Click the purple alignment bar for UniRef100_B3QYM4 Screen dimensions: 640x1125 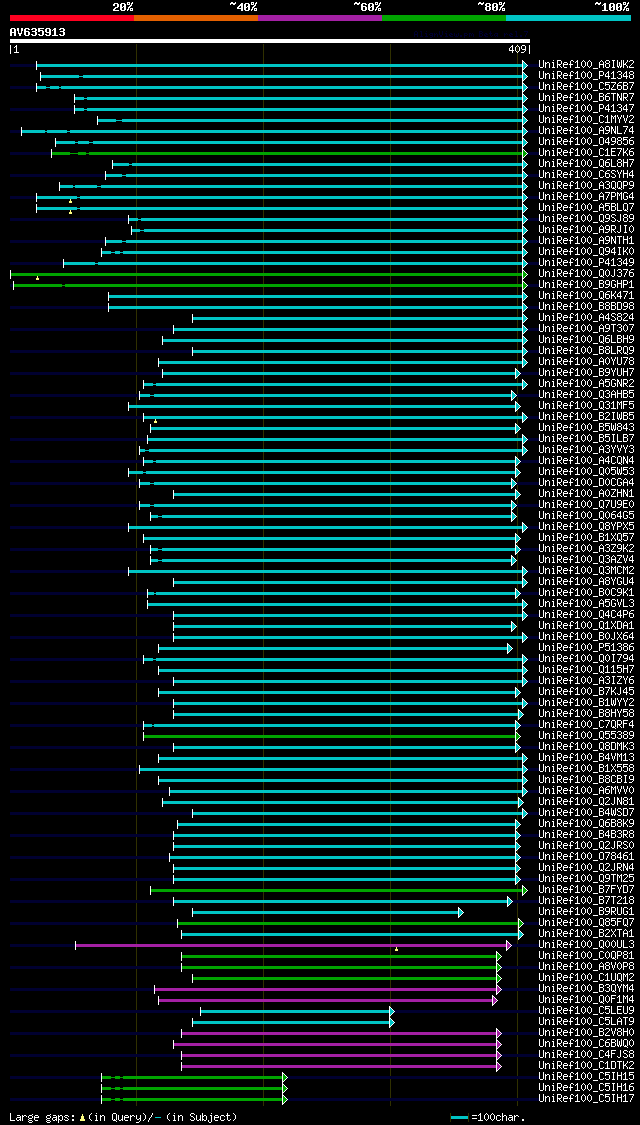[x=327, y=989]
